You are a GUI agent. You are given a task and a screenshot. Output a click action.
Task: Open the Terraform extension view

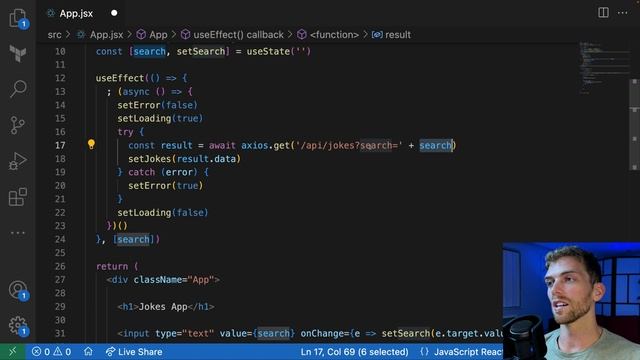(x=18, y=53)
